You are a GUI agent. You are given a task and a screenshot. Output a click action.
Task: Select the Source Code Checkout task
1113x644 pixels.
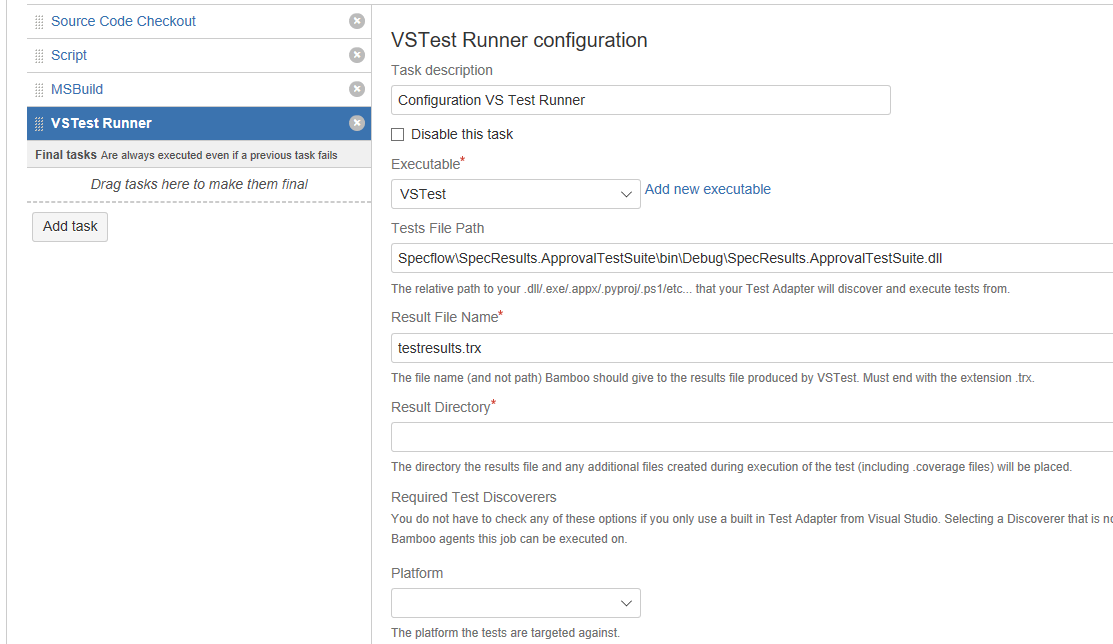point(123,20)
